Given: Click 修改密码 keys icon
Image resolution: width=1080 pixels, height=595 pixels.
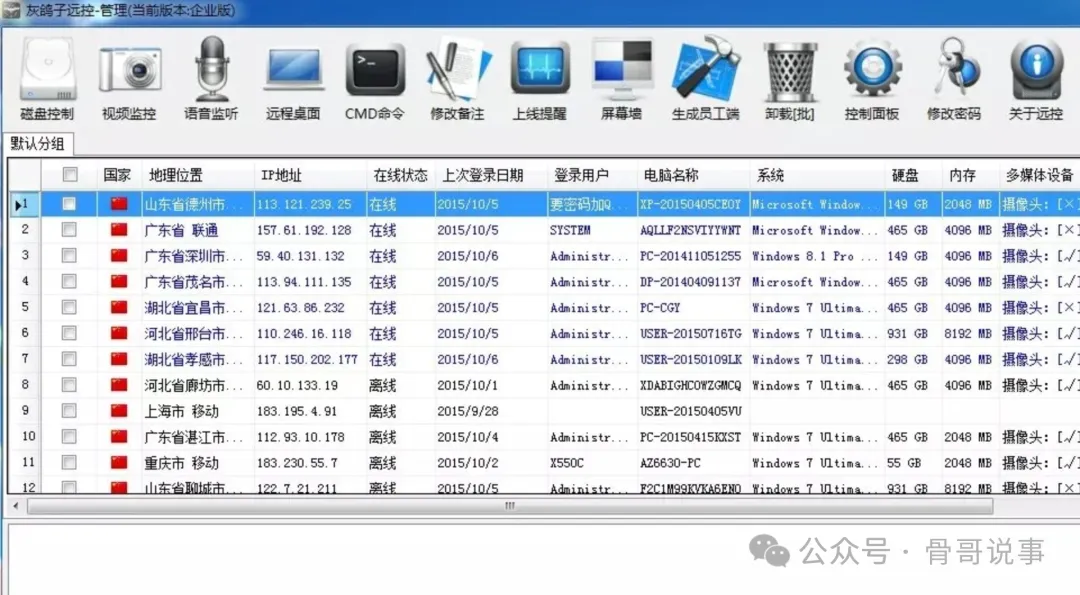Looking at the screenshot, I should point(954,78).
